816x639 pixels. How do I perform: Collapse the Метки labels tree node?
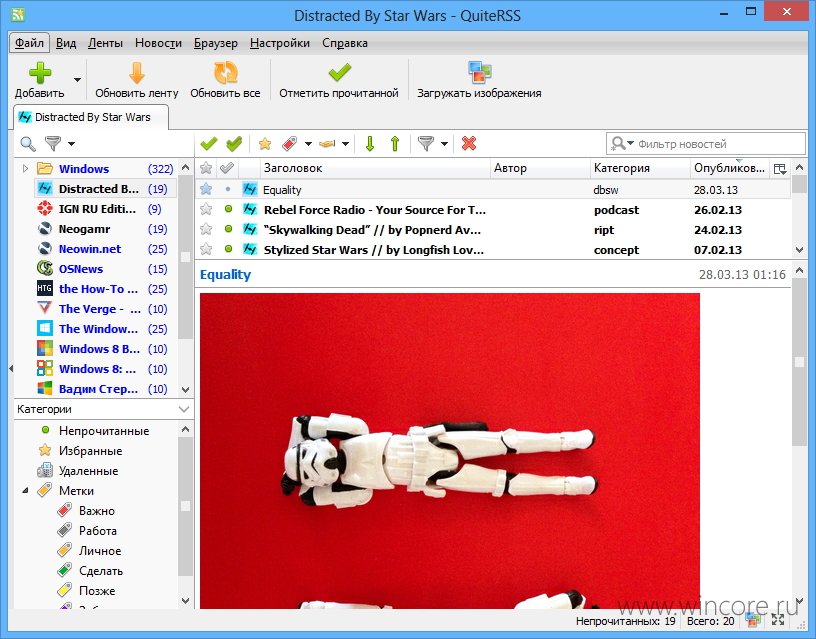coord(25,491)
